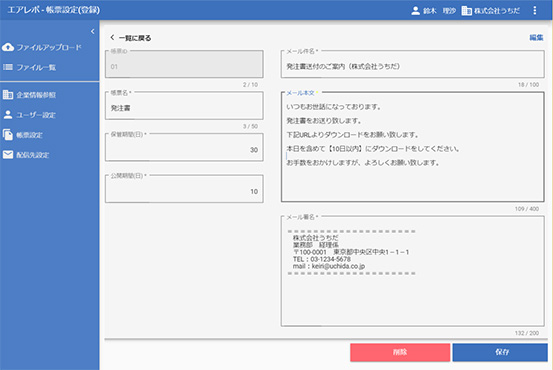Click the user account icon in header
This screenshot has width=553, height=370.
tap(415, 11)
